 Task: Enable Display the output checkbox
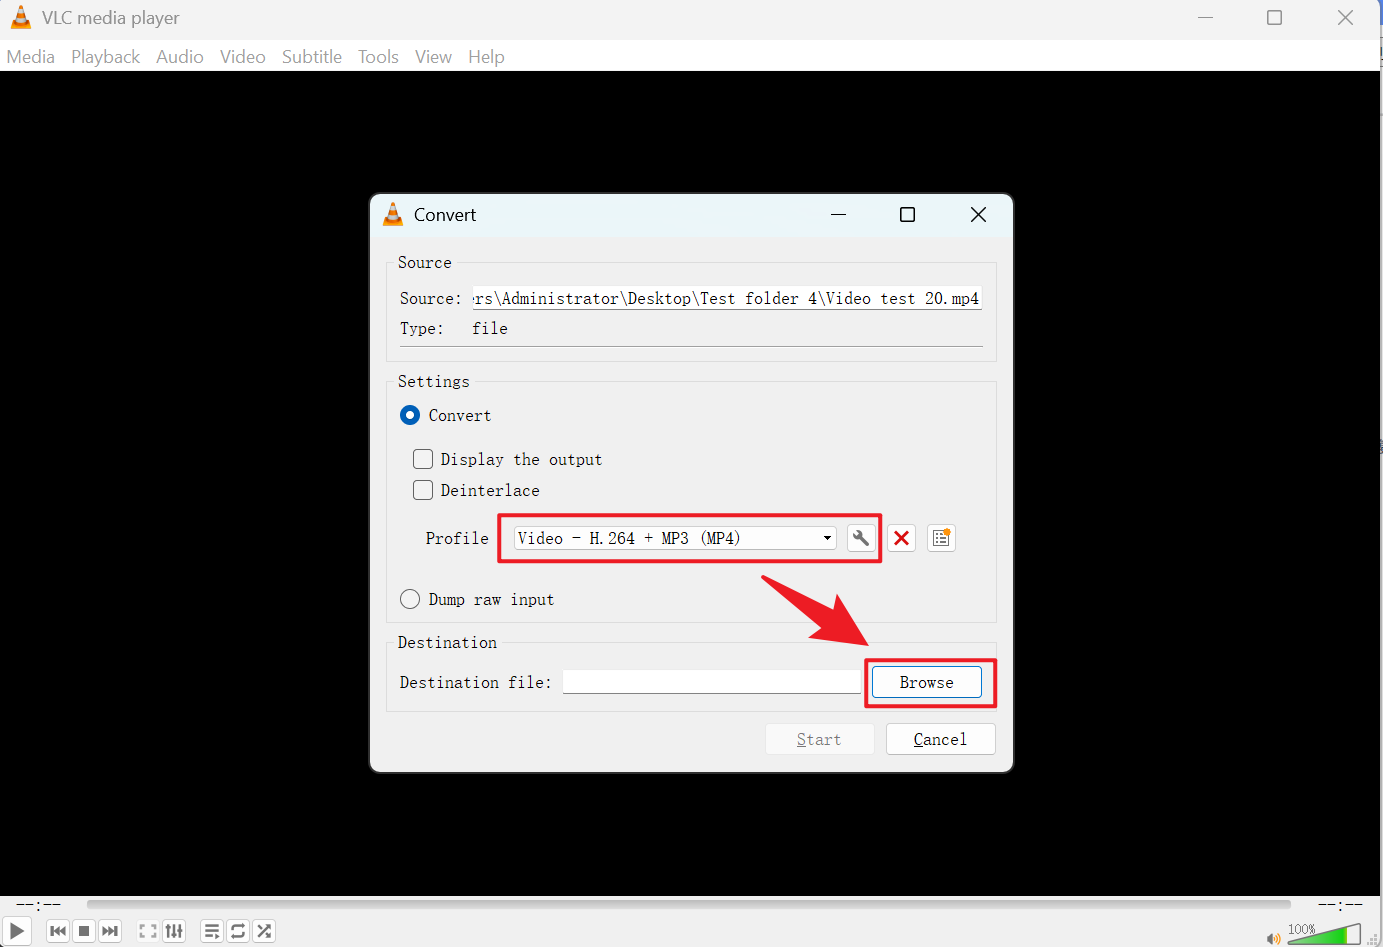(423, 459)
